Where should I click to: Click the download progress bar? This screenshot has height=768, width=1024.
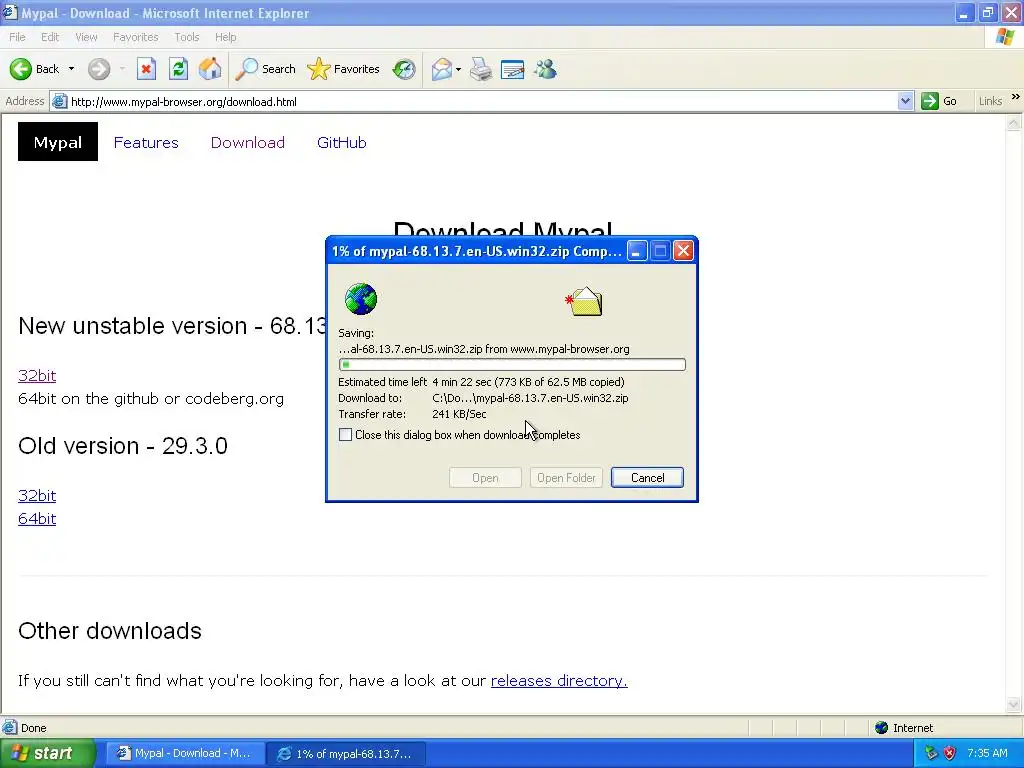click(x=512, y=364)
